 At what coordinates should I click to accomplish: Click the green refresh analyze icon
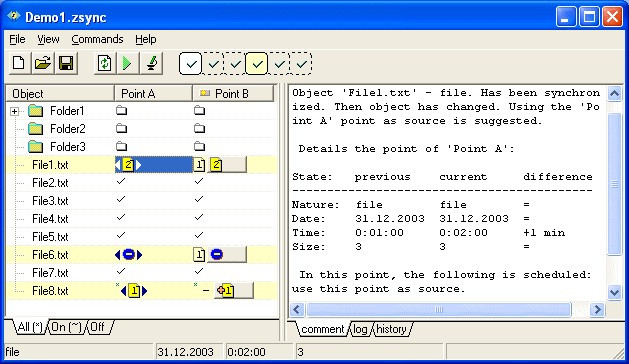[104, 63]
